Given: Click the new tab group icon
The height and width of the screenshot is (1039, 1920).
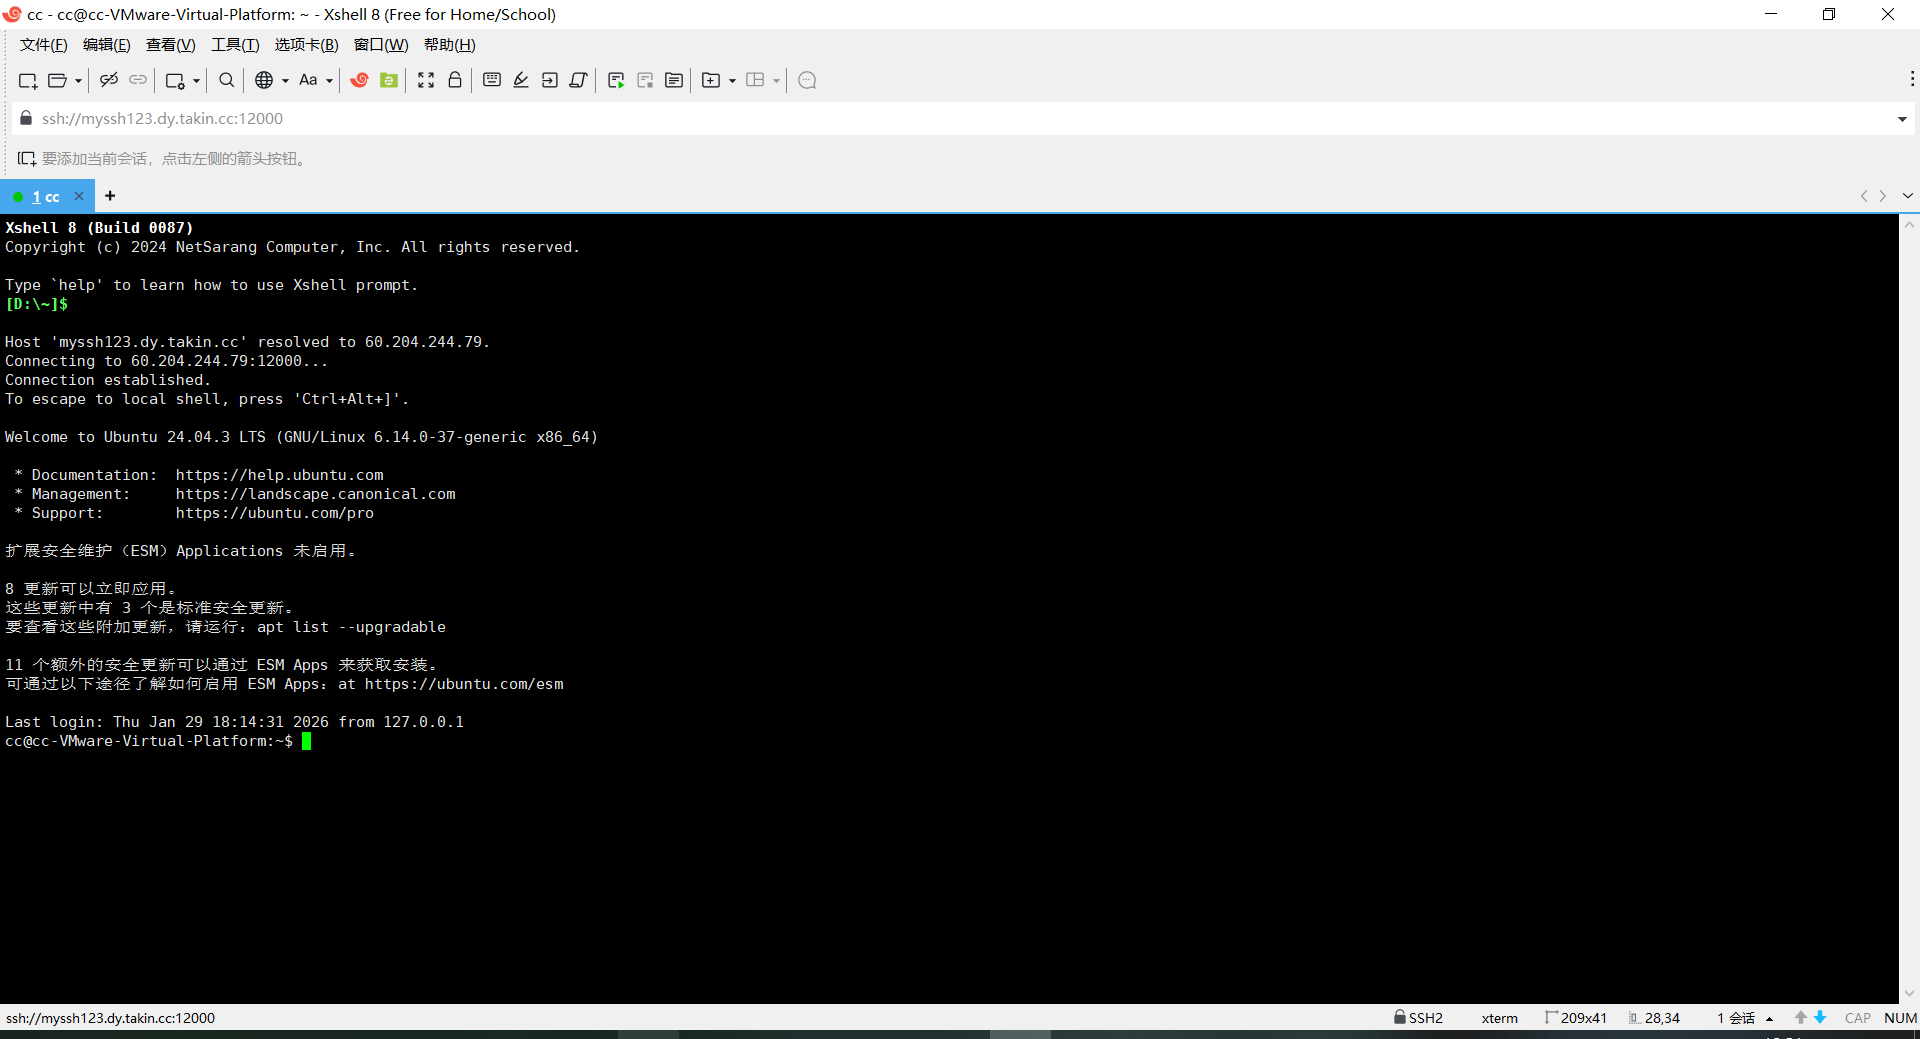Looking at the screenshot, I should [711, 80].
